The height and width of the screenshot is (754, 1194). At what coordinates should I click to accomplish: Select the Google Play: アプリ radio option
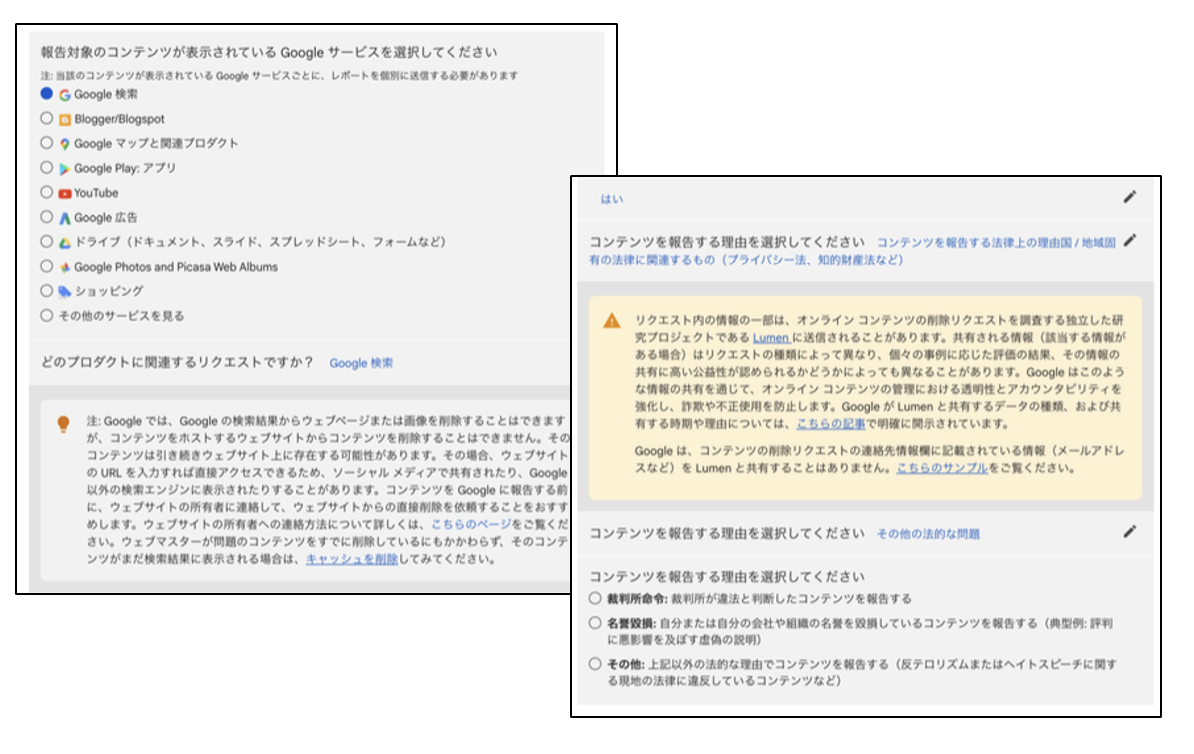(x=46, y=168)
